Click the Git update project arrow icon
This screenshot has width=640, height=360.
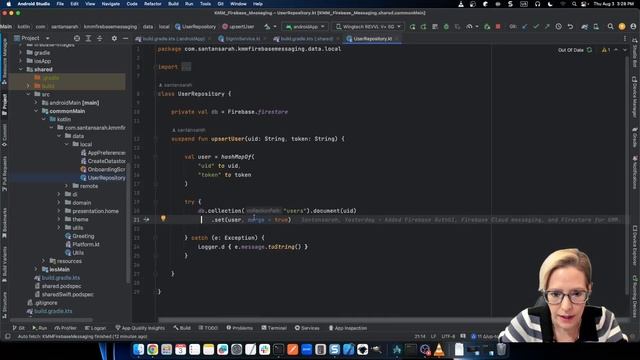click(524, 27)
